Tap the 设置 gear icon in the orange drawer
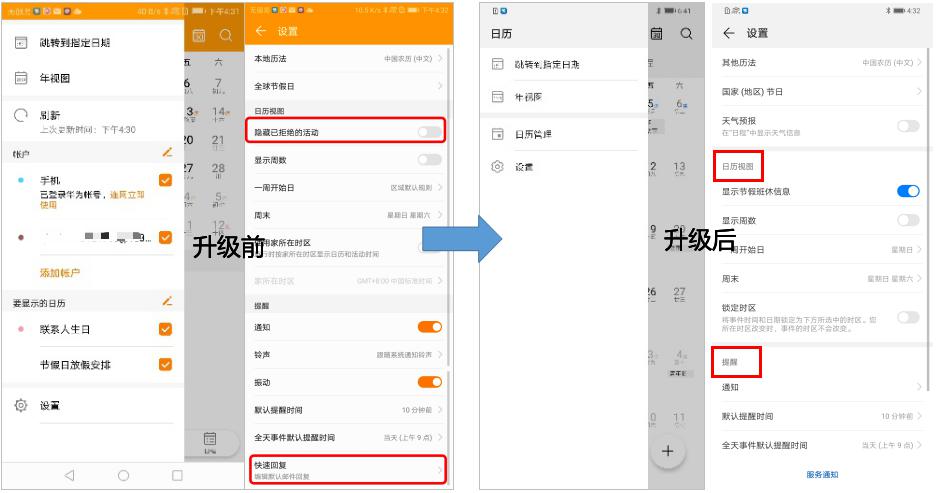Screen dimensions: 938x493 [x=21, y=405]
